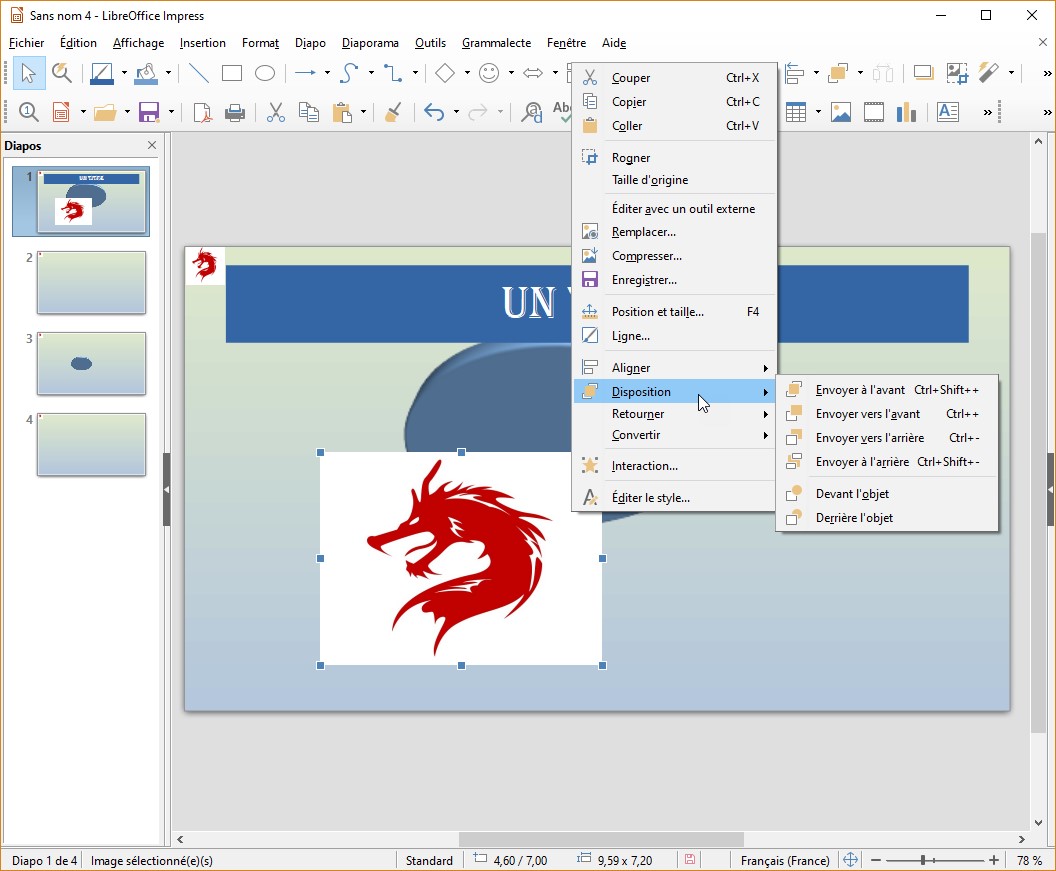Toggle the selection arrow tool

tap(29, 73)
